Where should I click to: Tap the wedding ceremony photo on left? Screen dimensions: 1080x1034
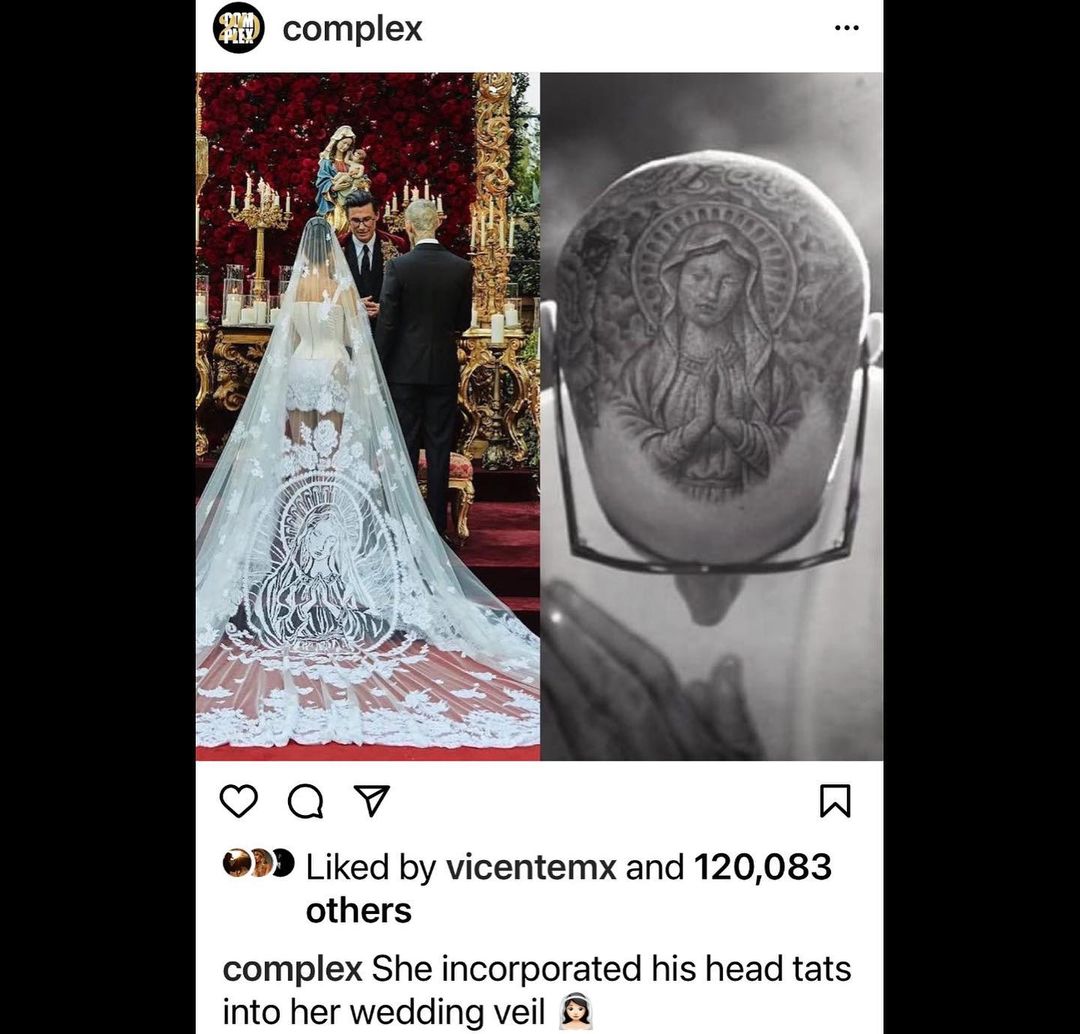click(x=368, y=417)
